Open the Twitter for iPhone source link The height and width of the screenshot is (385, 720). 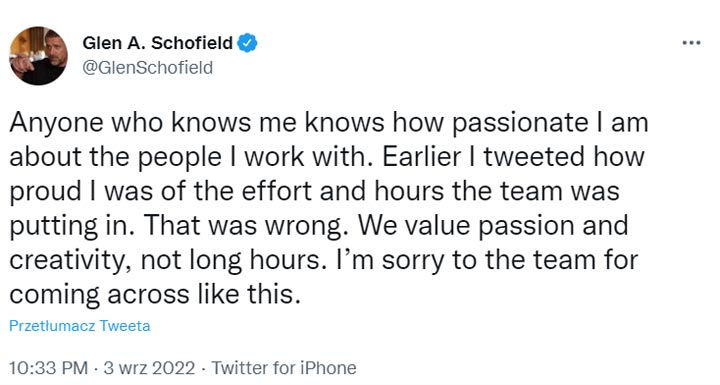click(284, 368)
